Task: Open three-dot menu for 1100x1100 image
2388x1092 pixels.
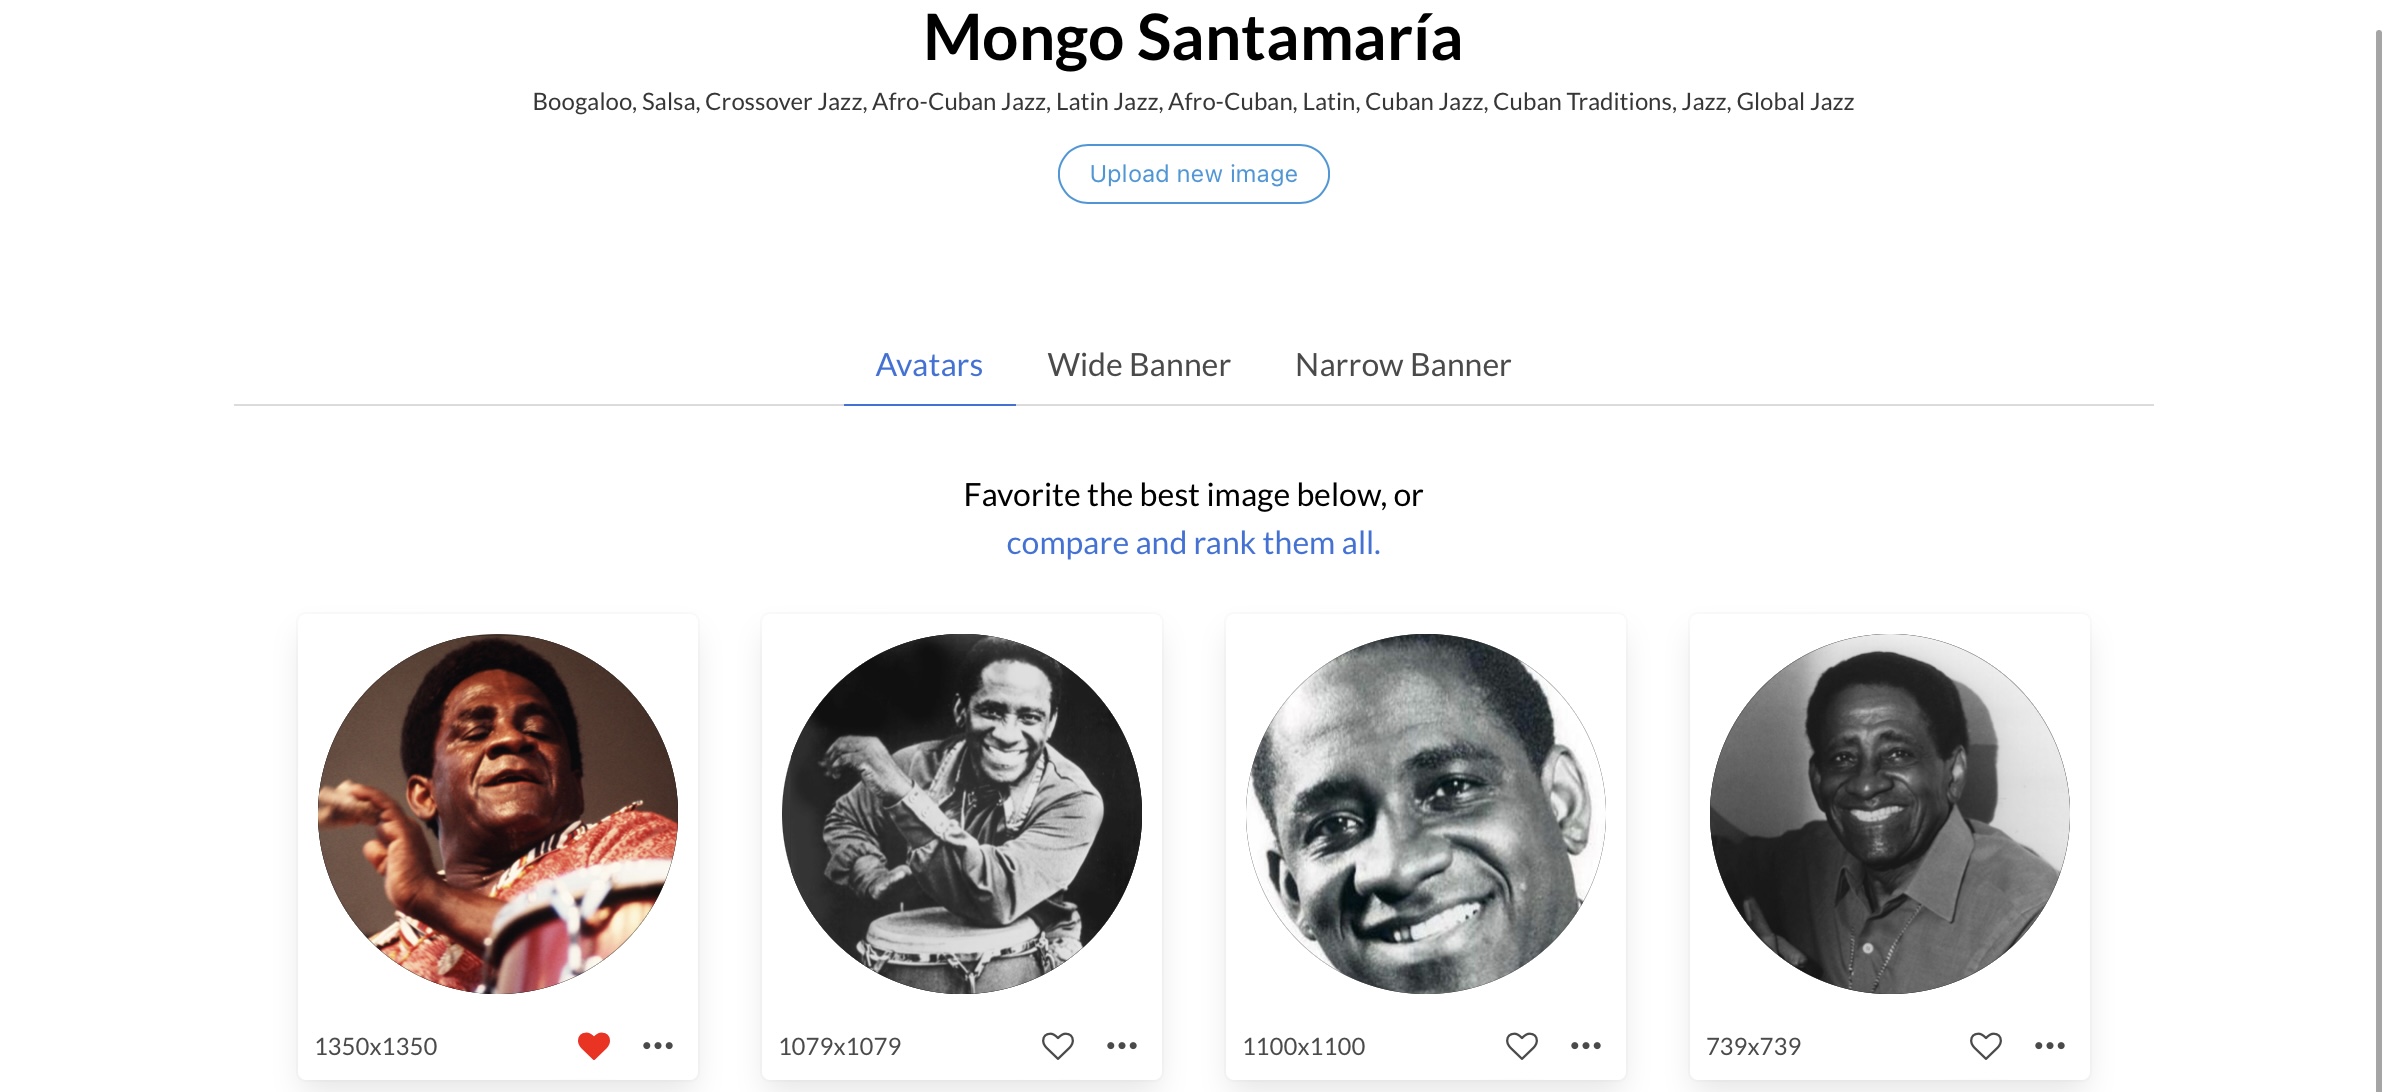Action: (x=1586, y=1046)
